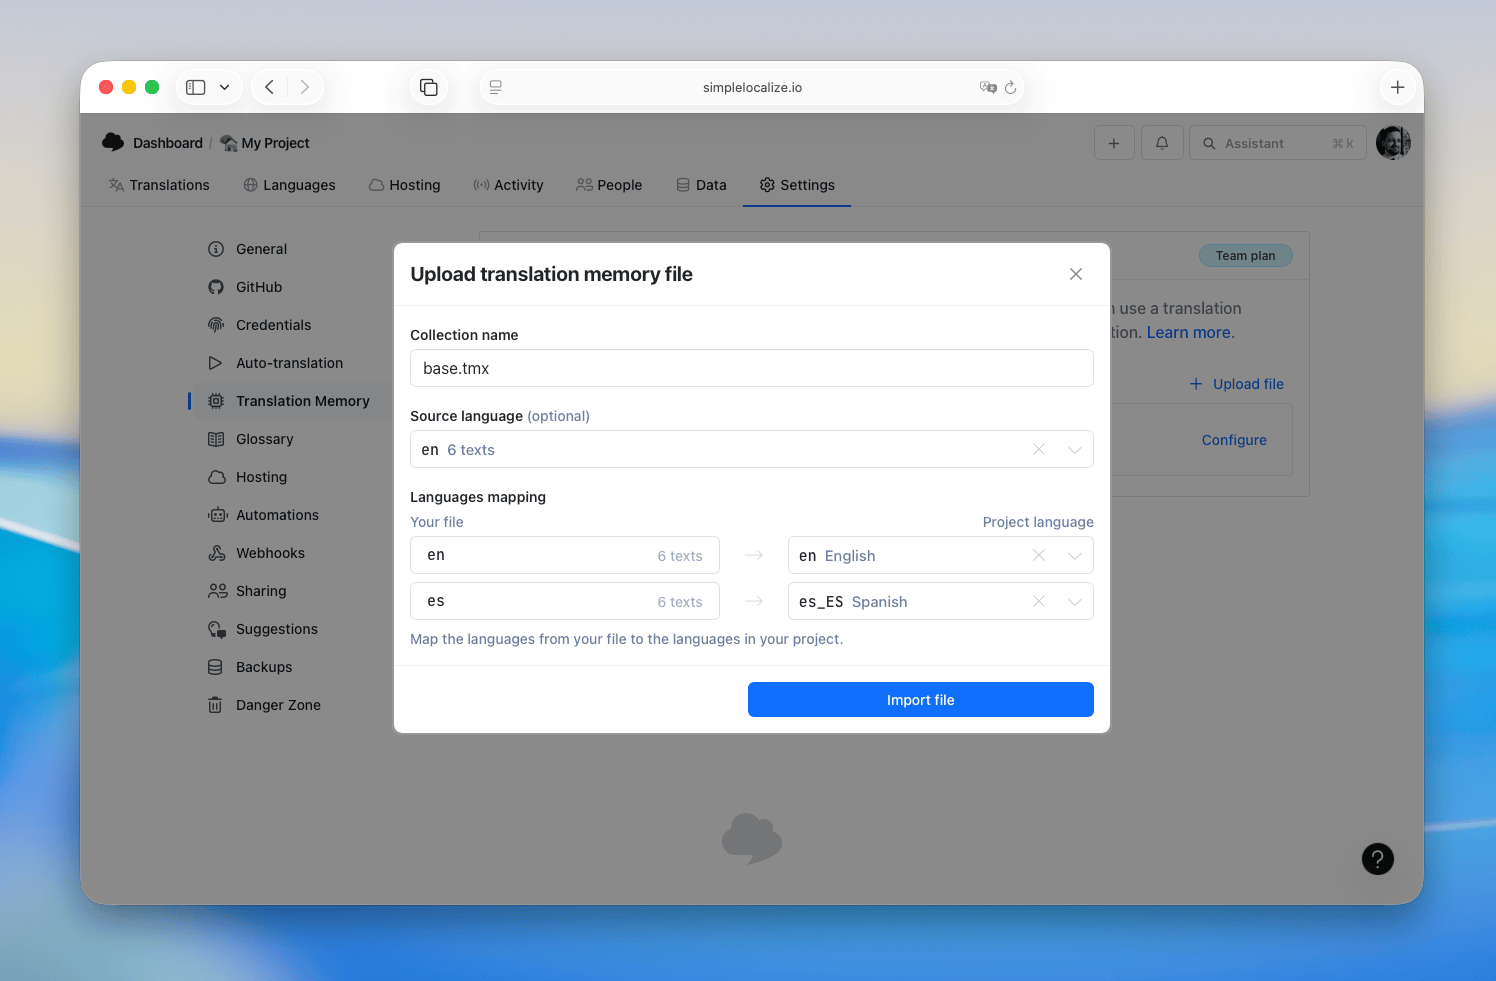Viewport: 1496px width, 981px height.
Task: Close the Upload translation memory dialog
Action: pyautogui.click(x=1075, y=274)
